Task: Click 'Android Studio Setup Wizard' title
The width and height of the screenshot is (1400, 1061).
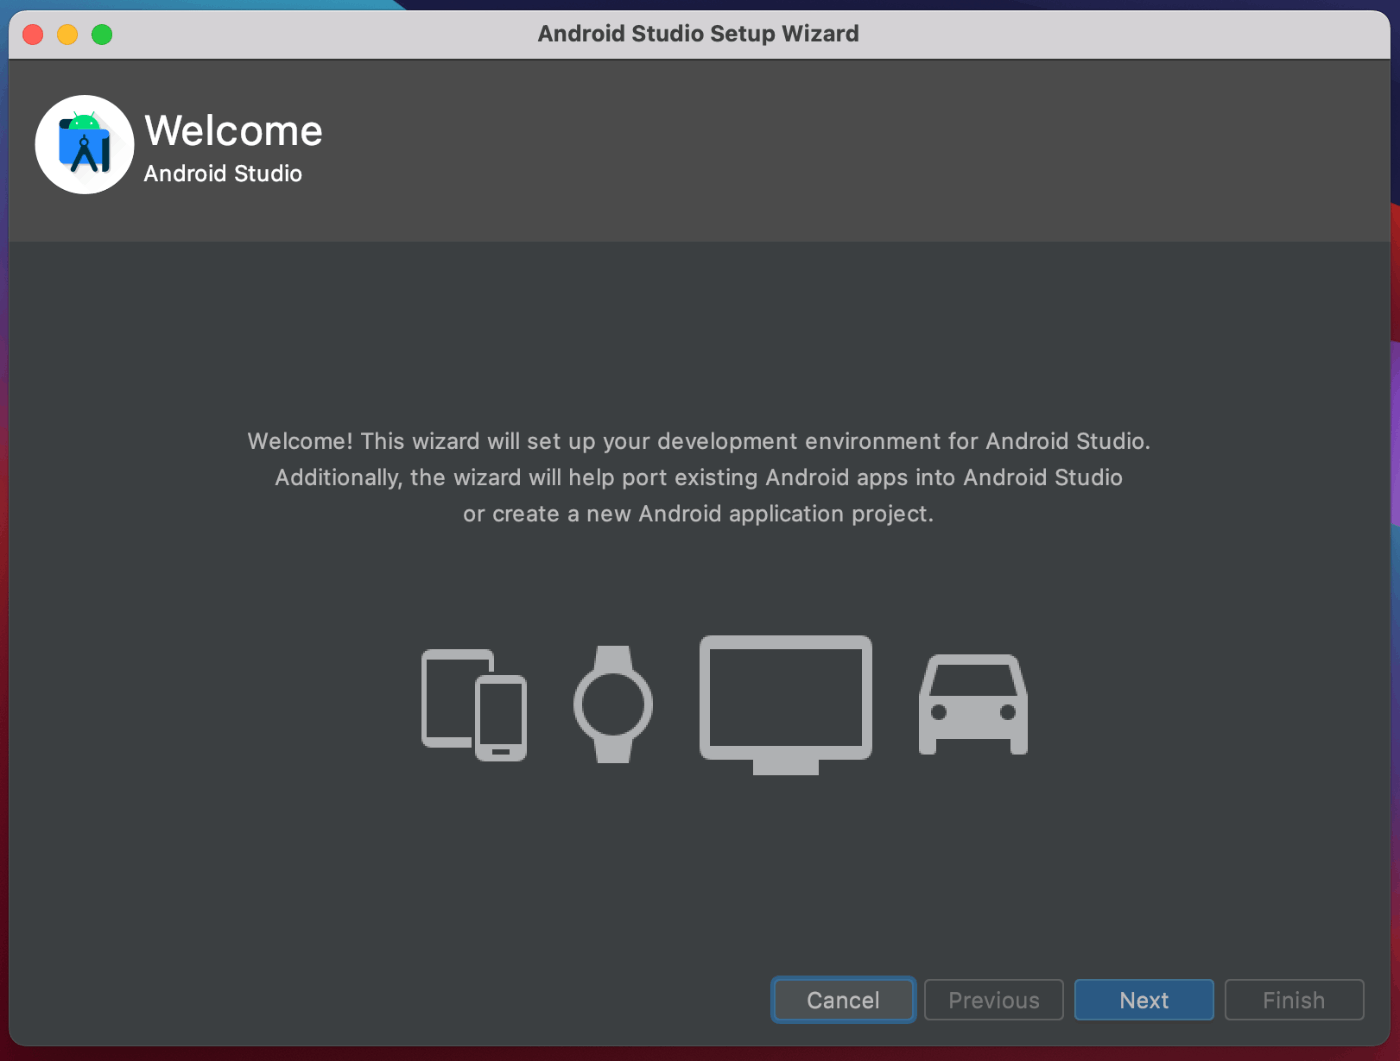Action: click(x=698, y=34)
